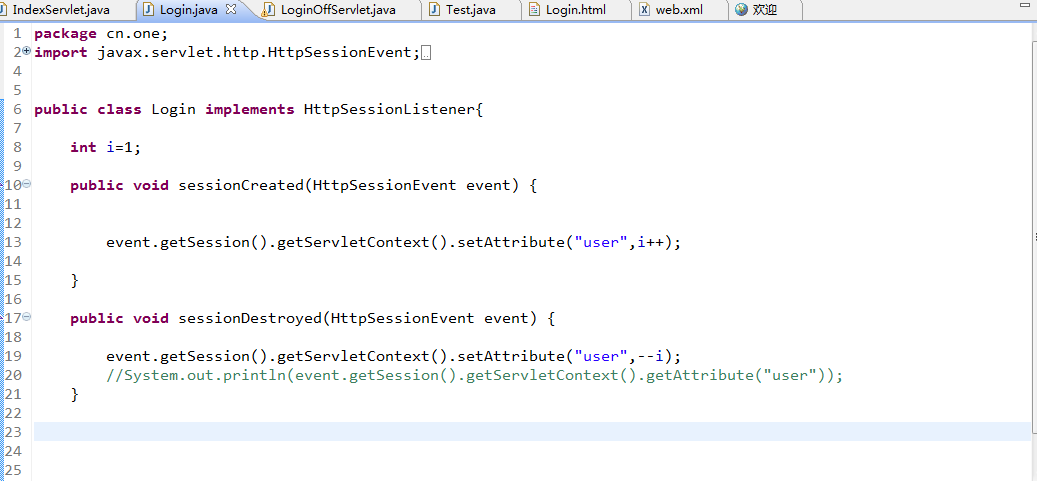Click the warning Java icon on LoginOffServlet tab
This screenshot has width=1037, height=481.
(269, 10)
